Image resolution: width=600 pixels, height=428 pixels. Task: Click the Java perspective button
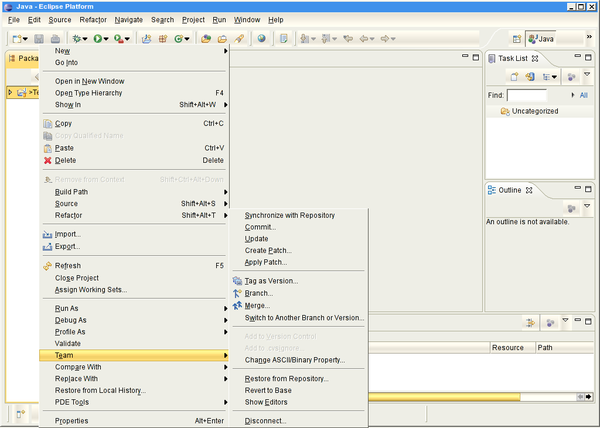541,39
